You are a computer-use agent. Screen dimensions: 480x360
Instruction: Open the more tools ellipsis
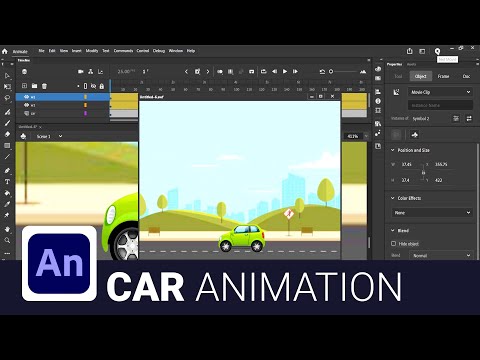[7, 253]
